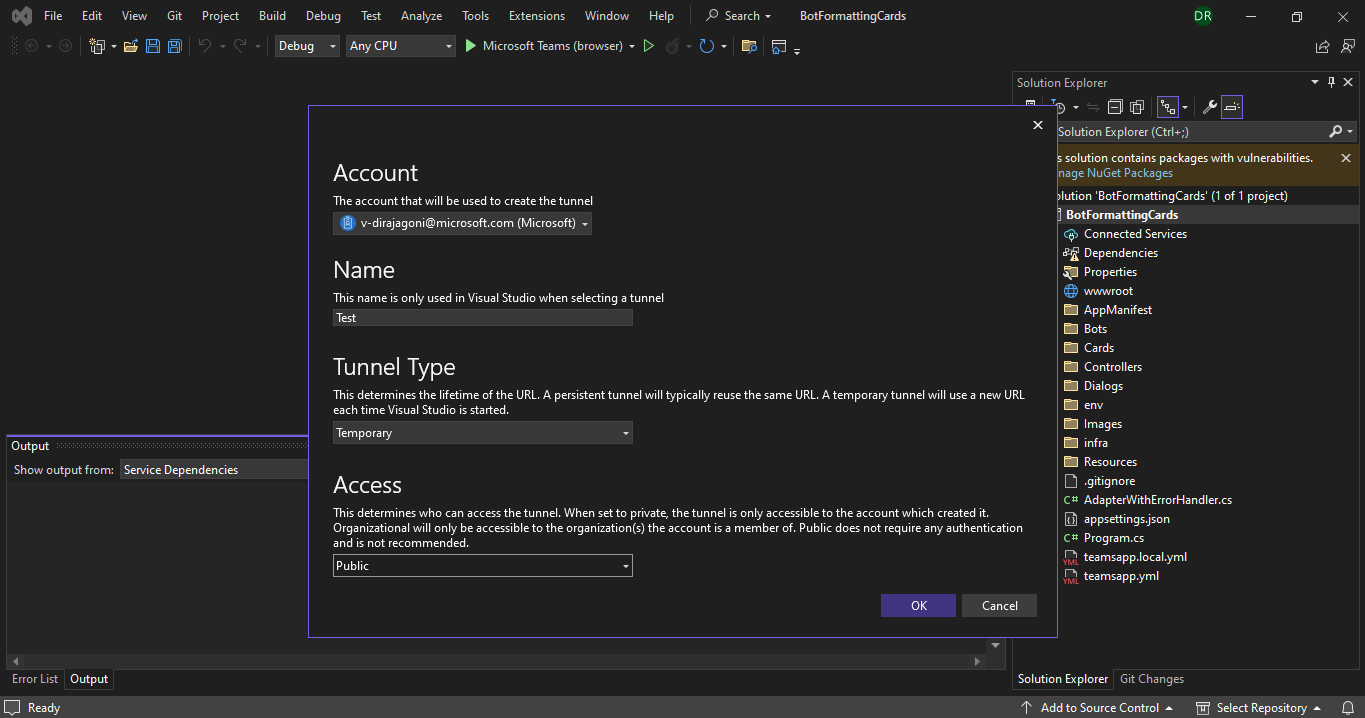The width and height of the screenshot is (1365, 718).
Task: Select Program.cs in Solution Explorer
Action: coord(1113,538)
